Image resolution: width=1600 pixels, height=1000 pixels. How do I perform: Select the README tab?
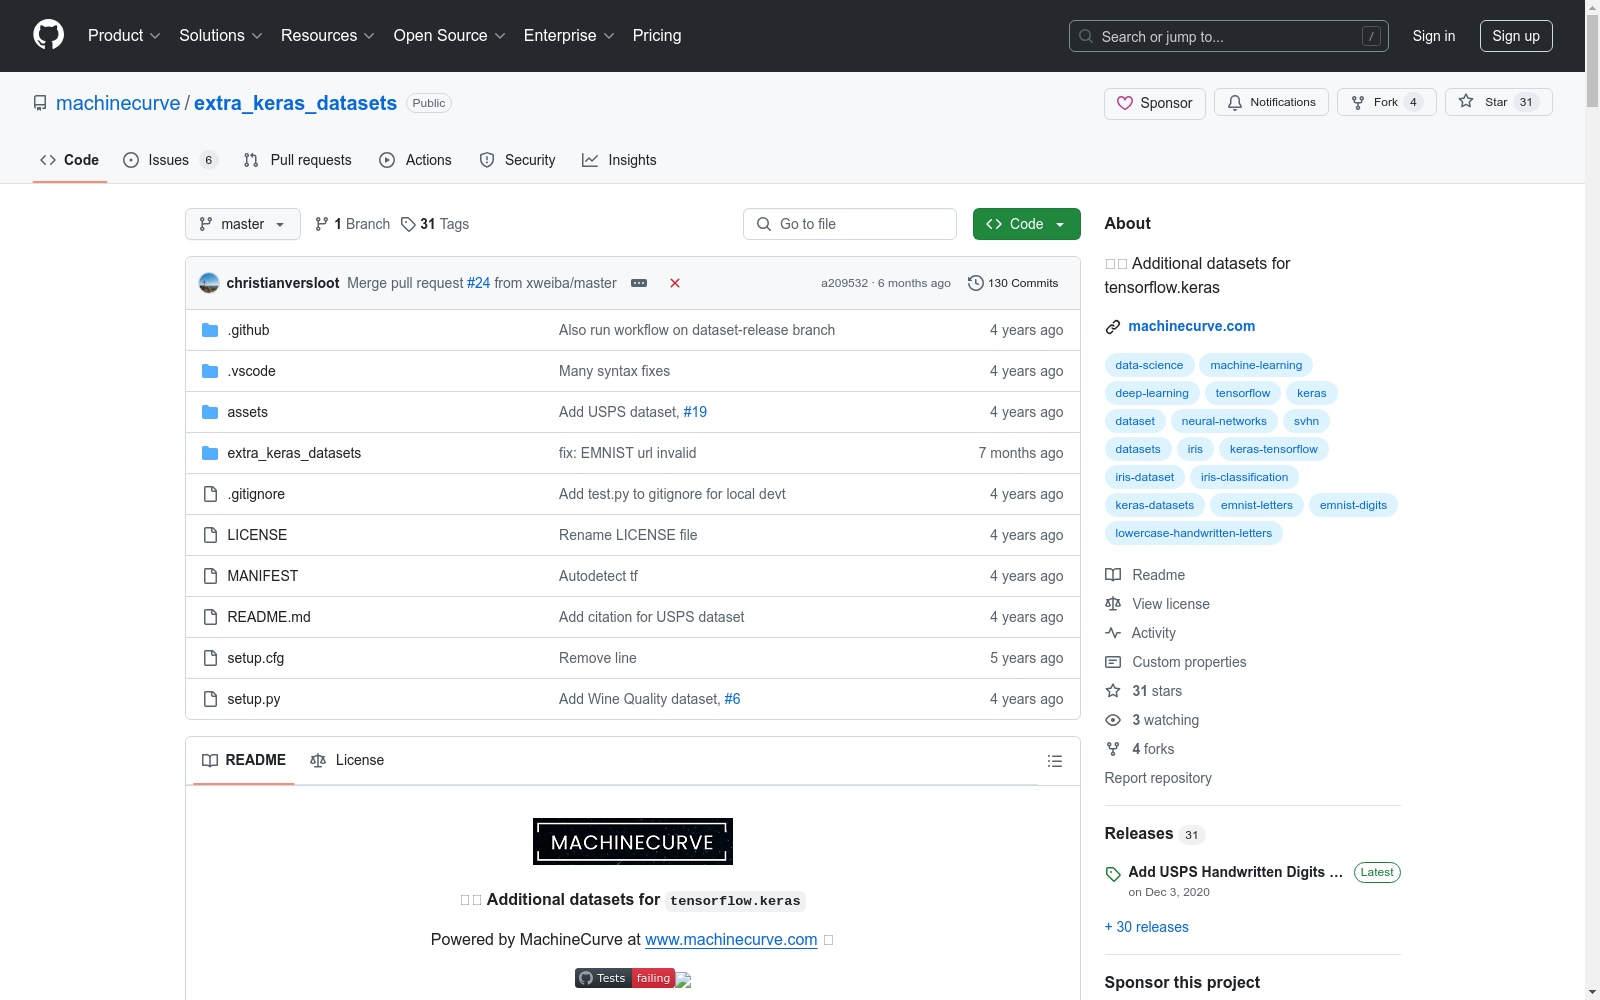244,760
